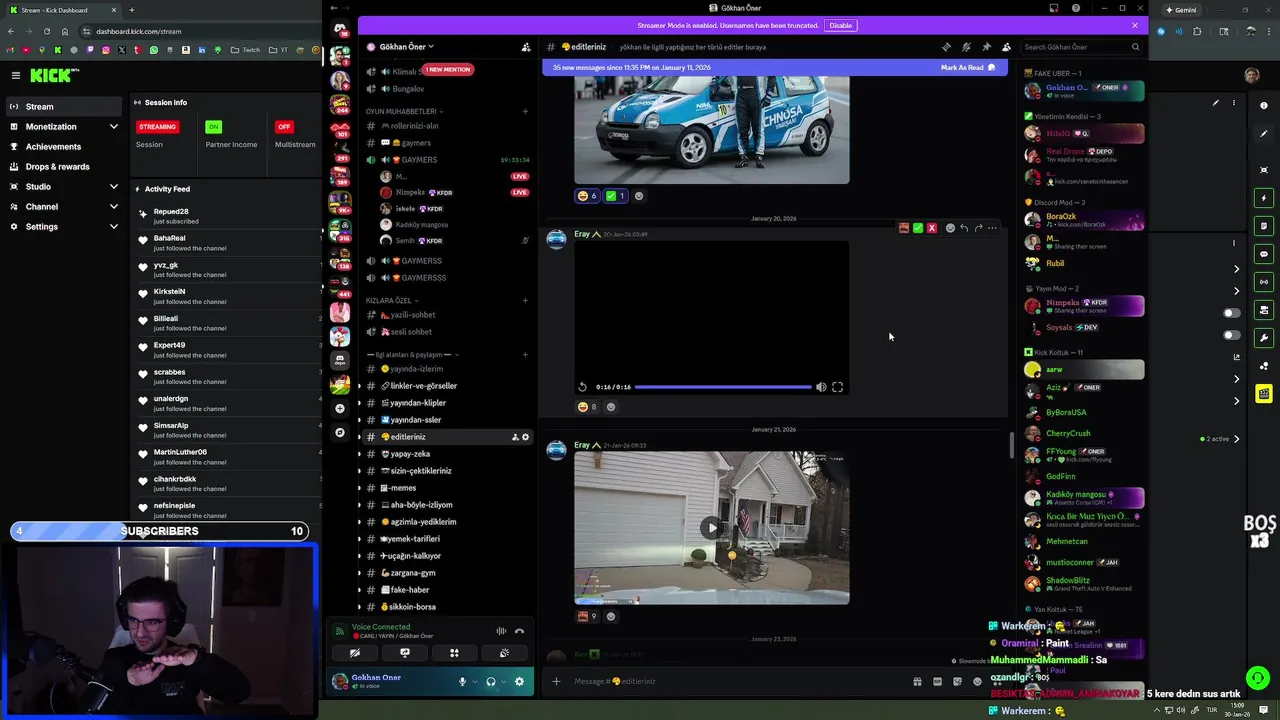The height and width of the screenshot is (720, 1280).
Task: Toggle the 6 laughing emoji reaction
Action: (587, 196)
